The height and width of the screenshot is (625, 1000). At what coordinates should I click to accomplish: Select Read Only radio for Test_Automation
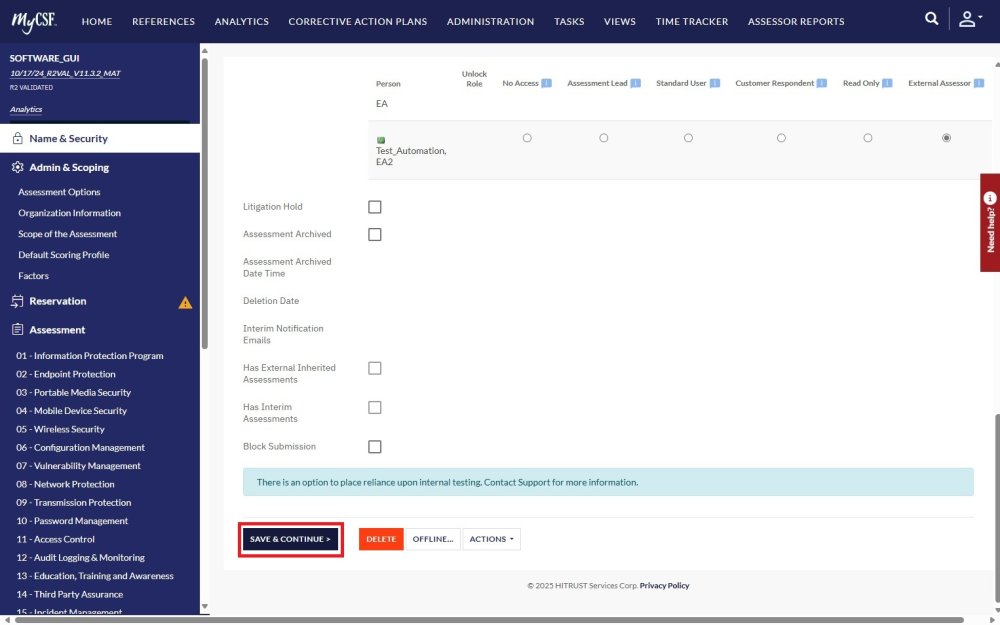(x=867, y=138)
